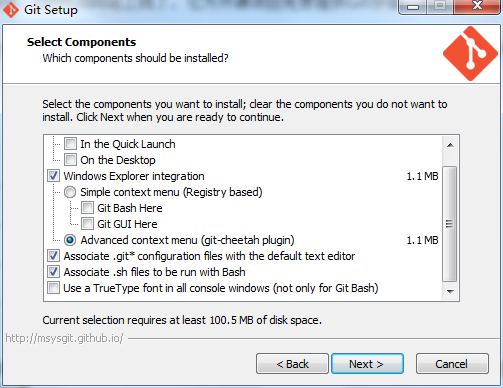Go to the previous step with Back

pos(292,364)
